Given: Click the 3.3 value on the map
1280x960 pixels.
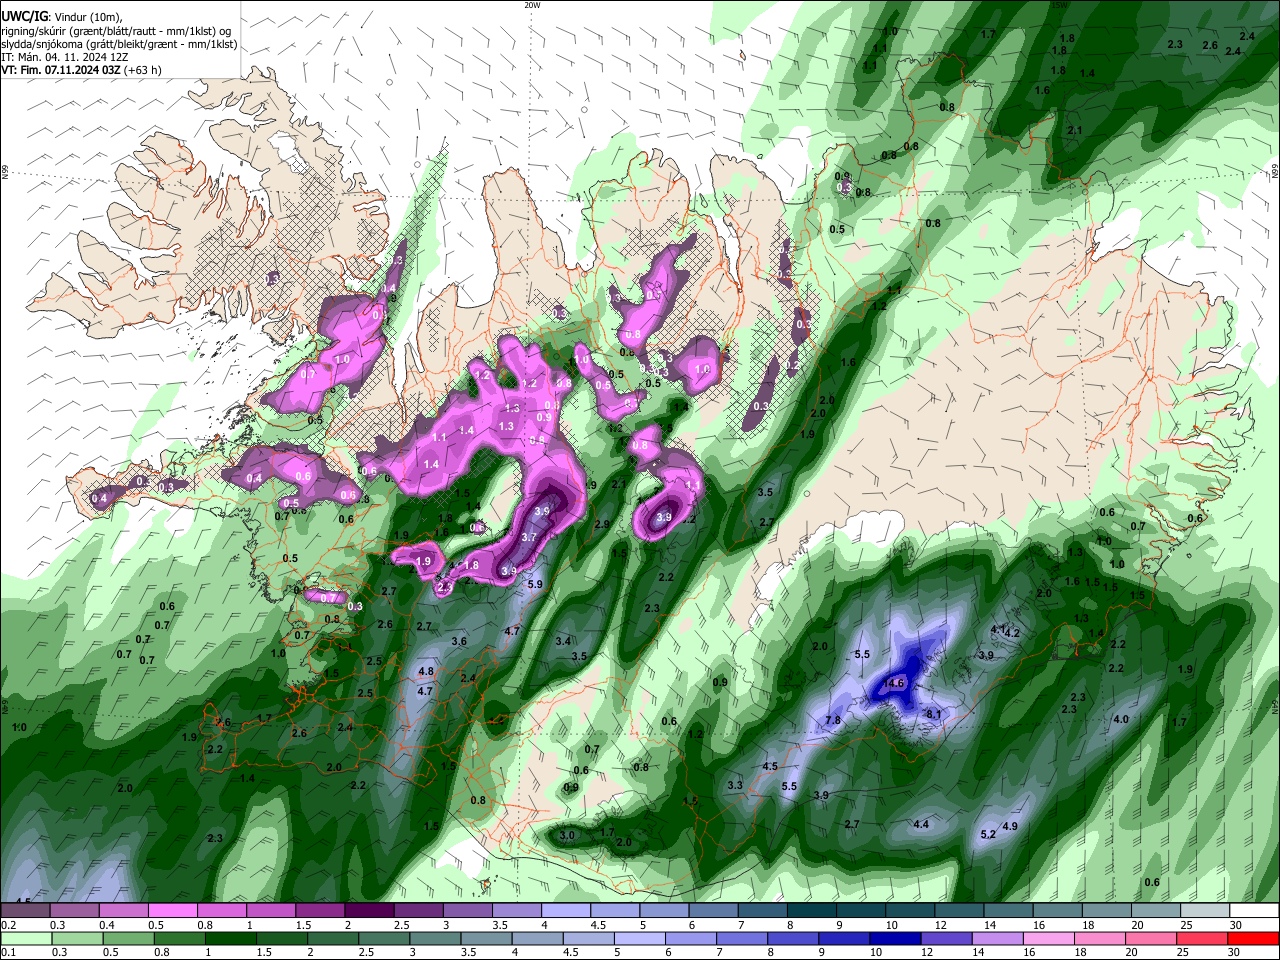Looking at the screenshot, I should click(735, 785).
